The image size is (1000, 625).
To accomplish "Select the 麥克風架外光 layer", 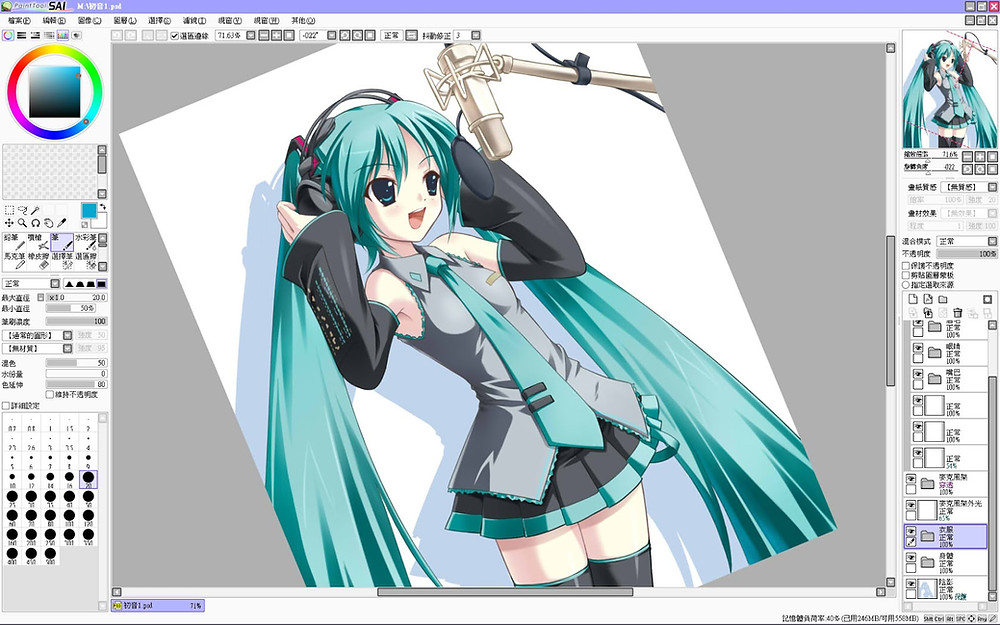I will 945,511.
